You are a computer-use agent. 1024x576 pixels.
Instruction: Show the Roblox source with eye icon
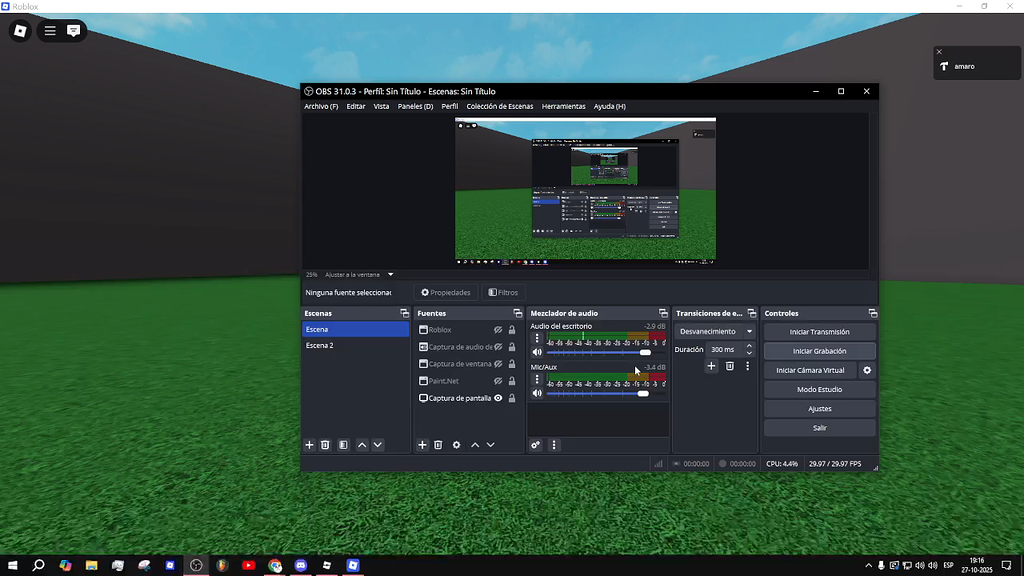pyautogui.click(x=498, y=330)
